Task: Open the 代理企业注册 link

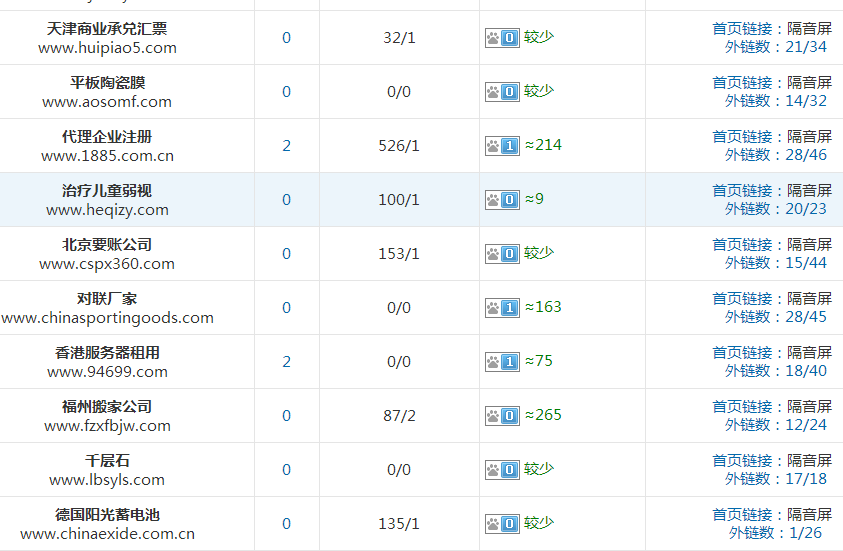Action: pos(107,137)
